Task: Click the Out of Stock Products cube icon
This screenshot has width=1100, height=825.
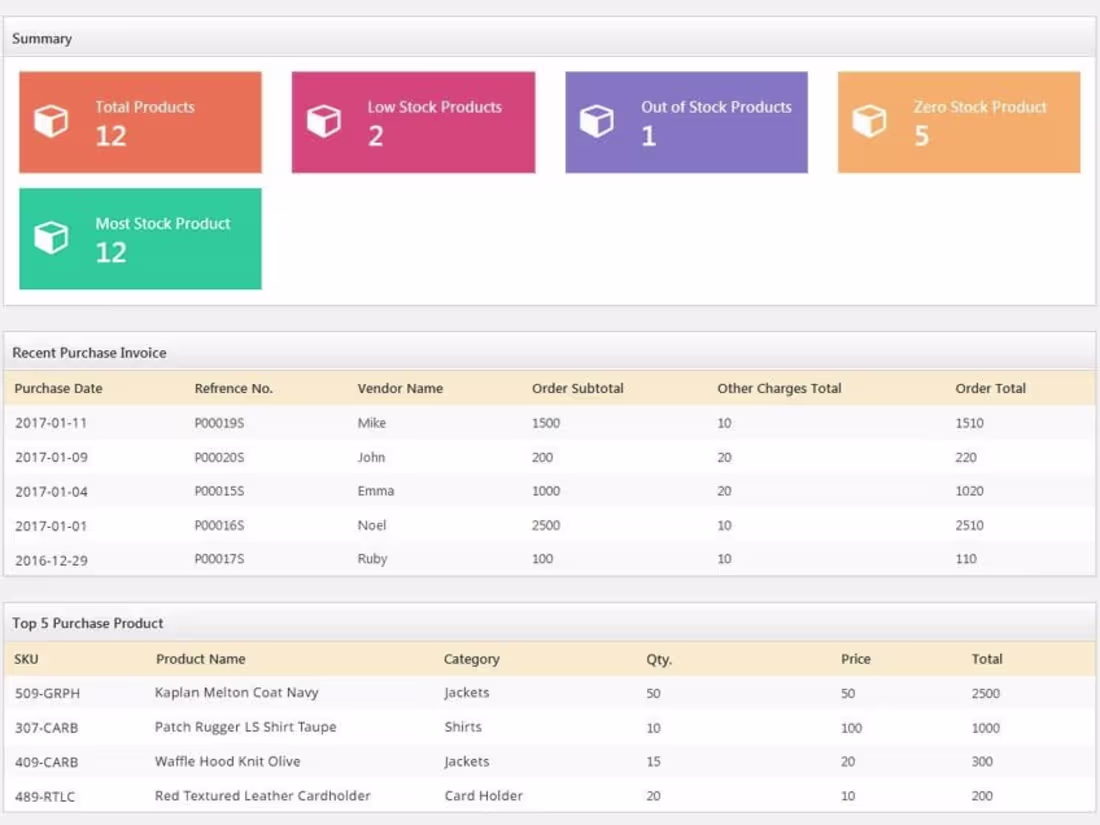Action: 596,120
